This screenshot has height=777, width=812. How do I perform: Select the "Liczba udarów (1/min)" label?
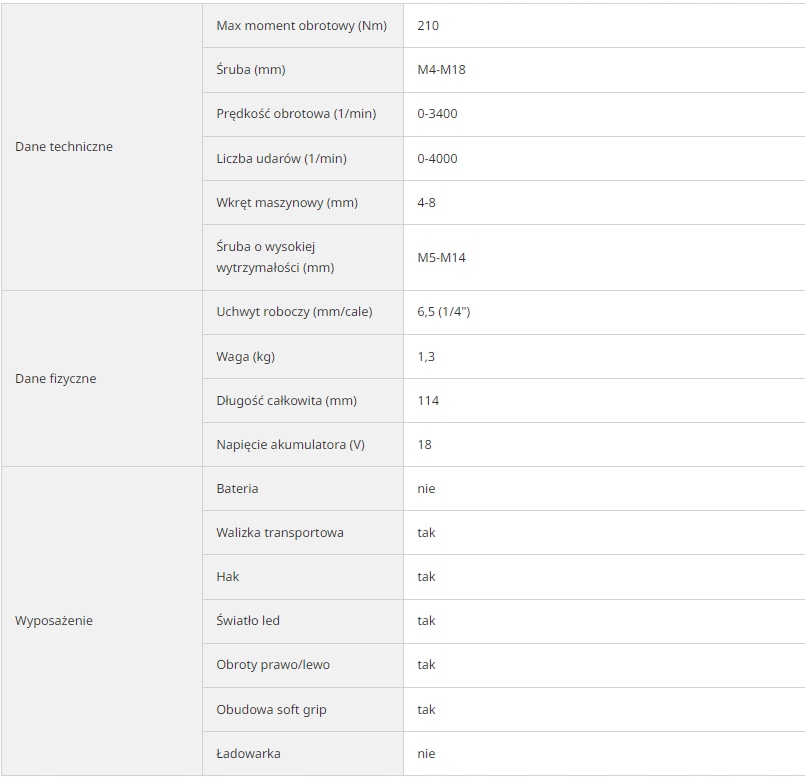[282, 158]
